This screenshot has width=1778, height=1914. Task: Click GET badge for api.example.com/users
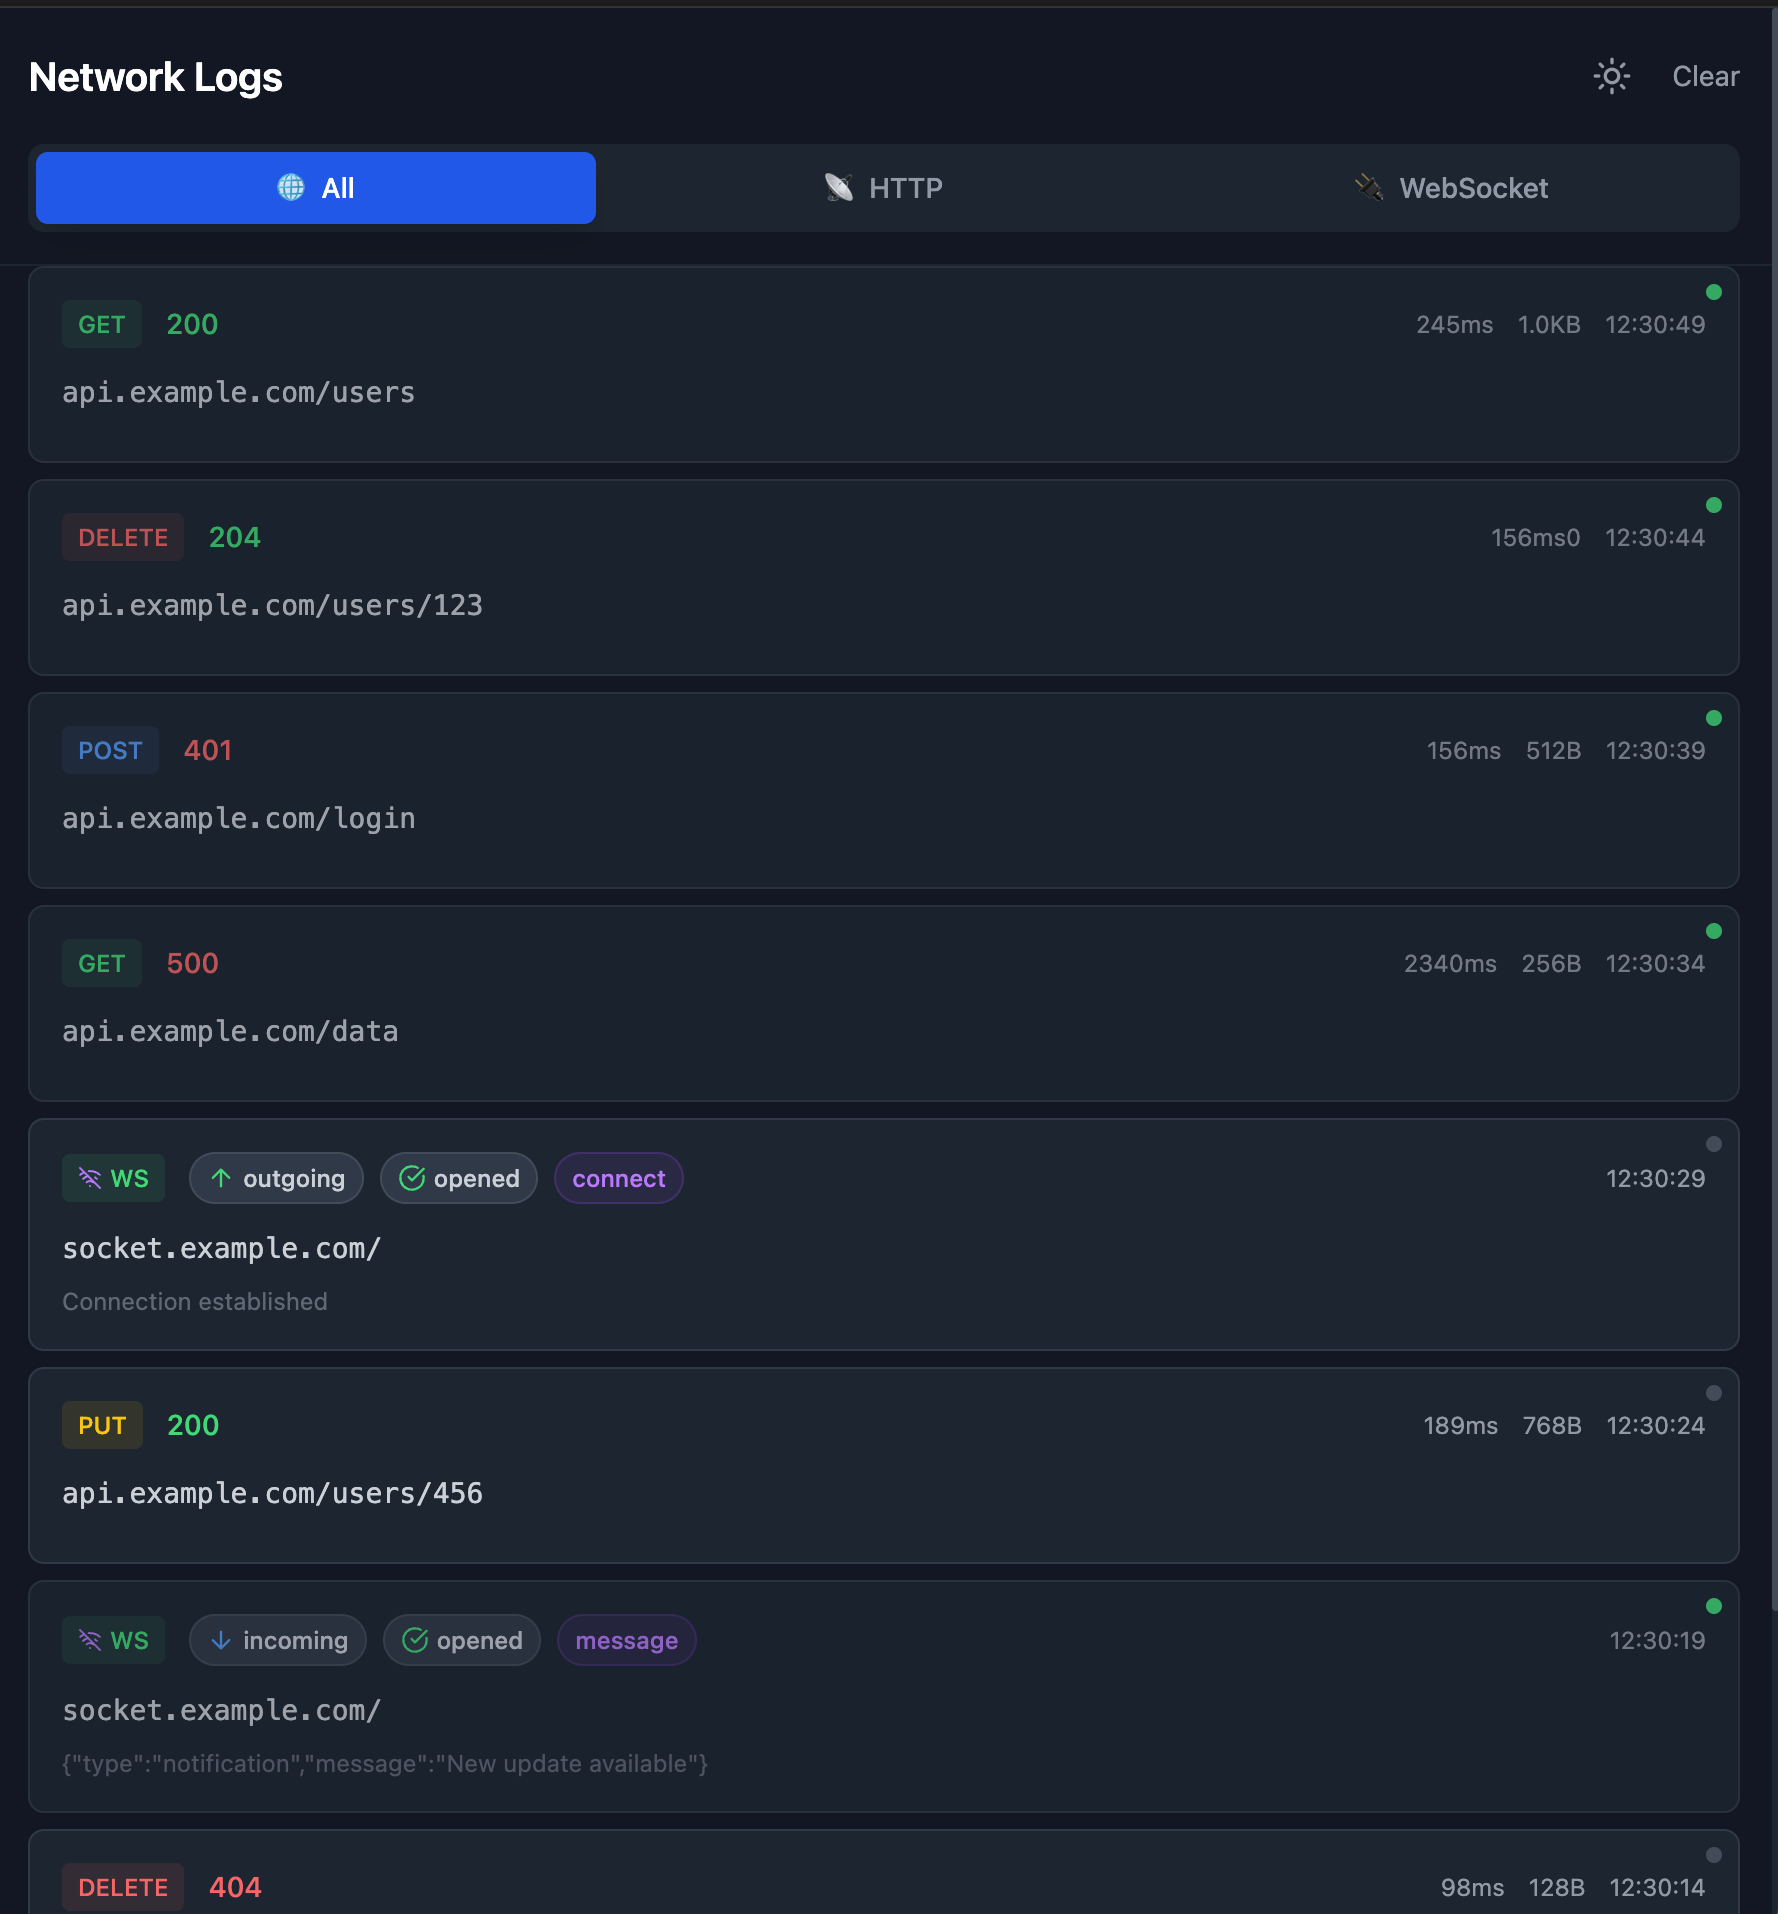click(102, 325)
